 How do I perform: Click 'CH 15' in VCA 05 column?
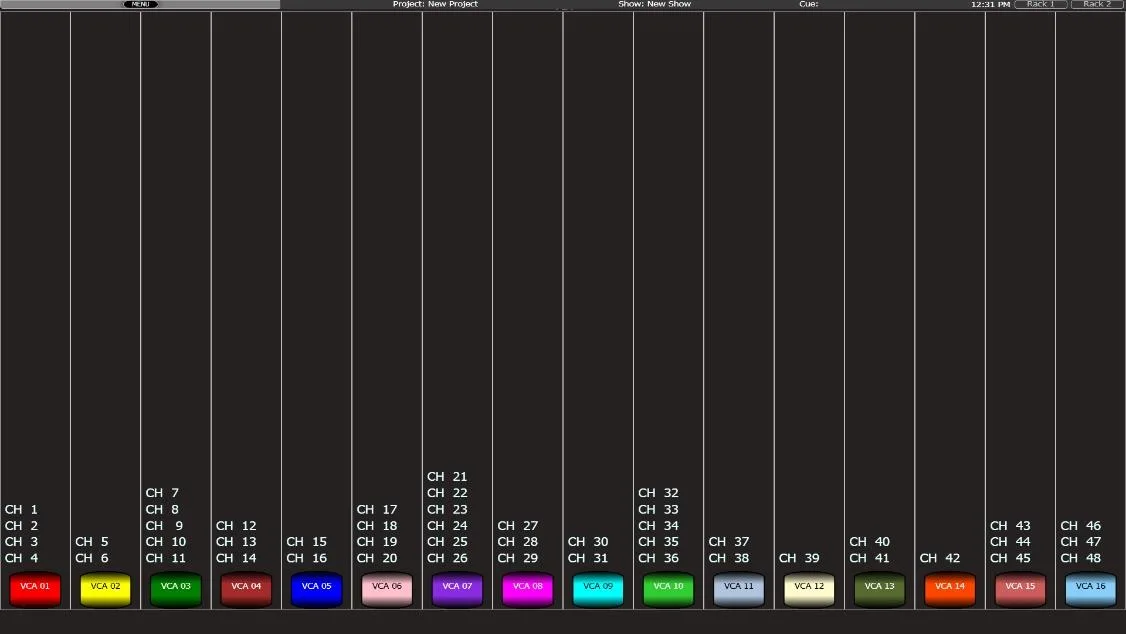click(x=307, y=542)
